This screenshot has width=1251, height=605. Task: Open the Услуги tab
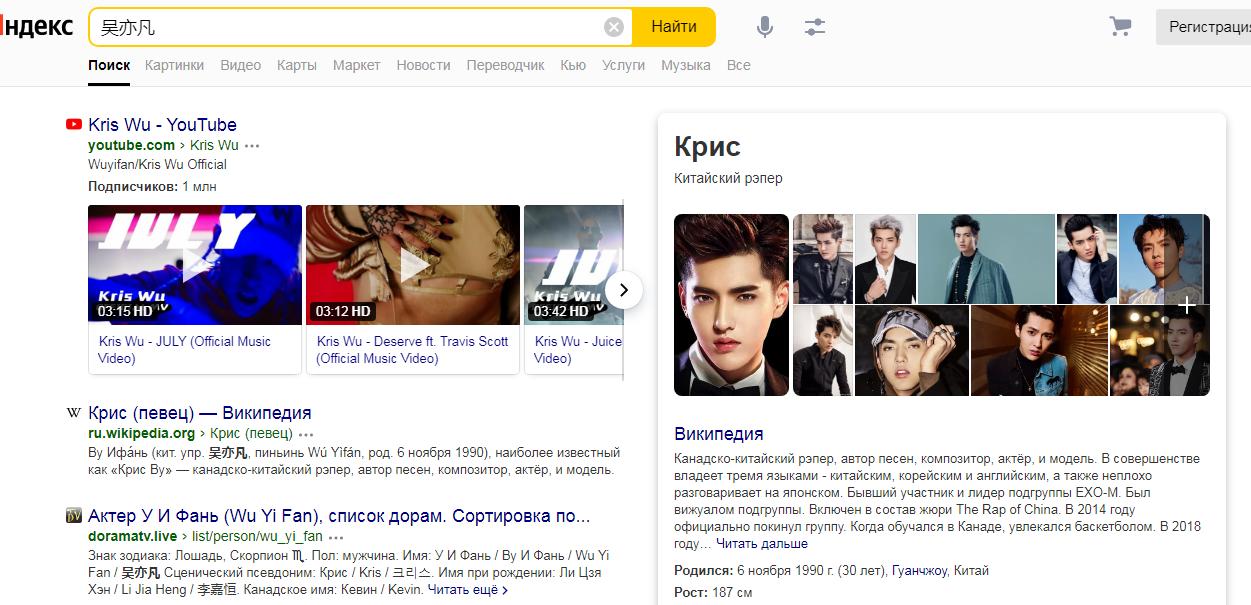click(624, 65)
